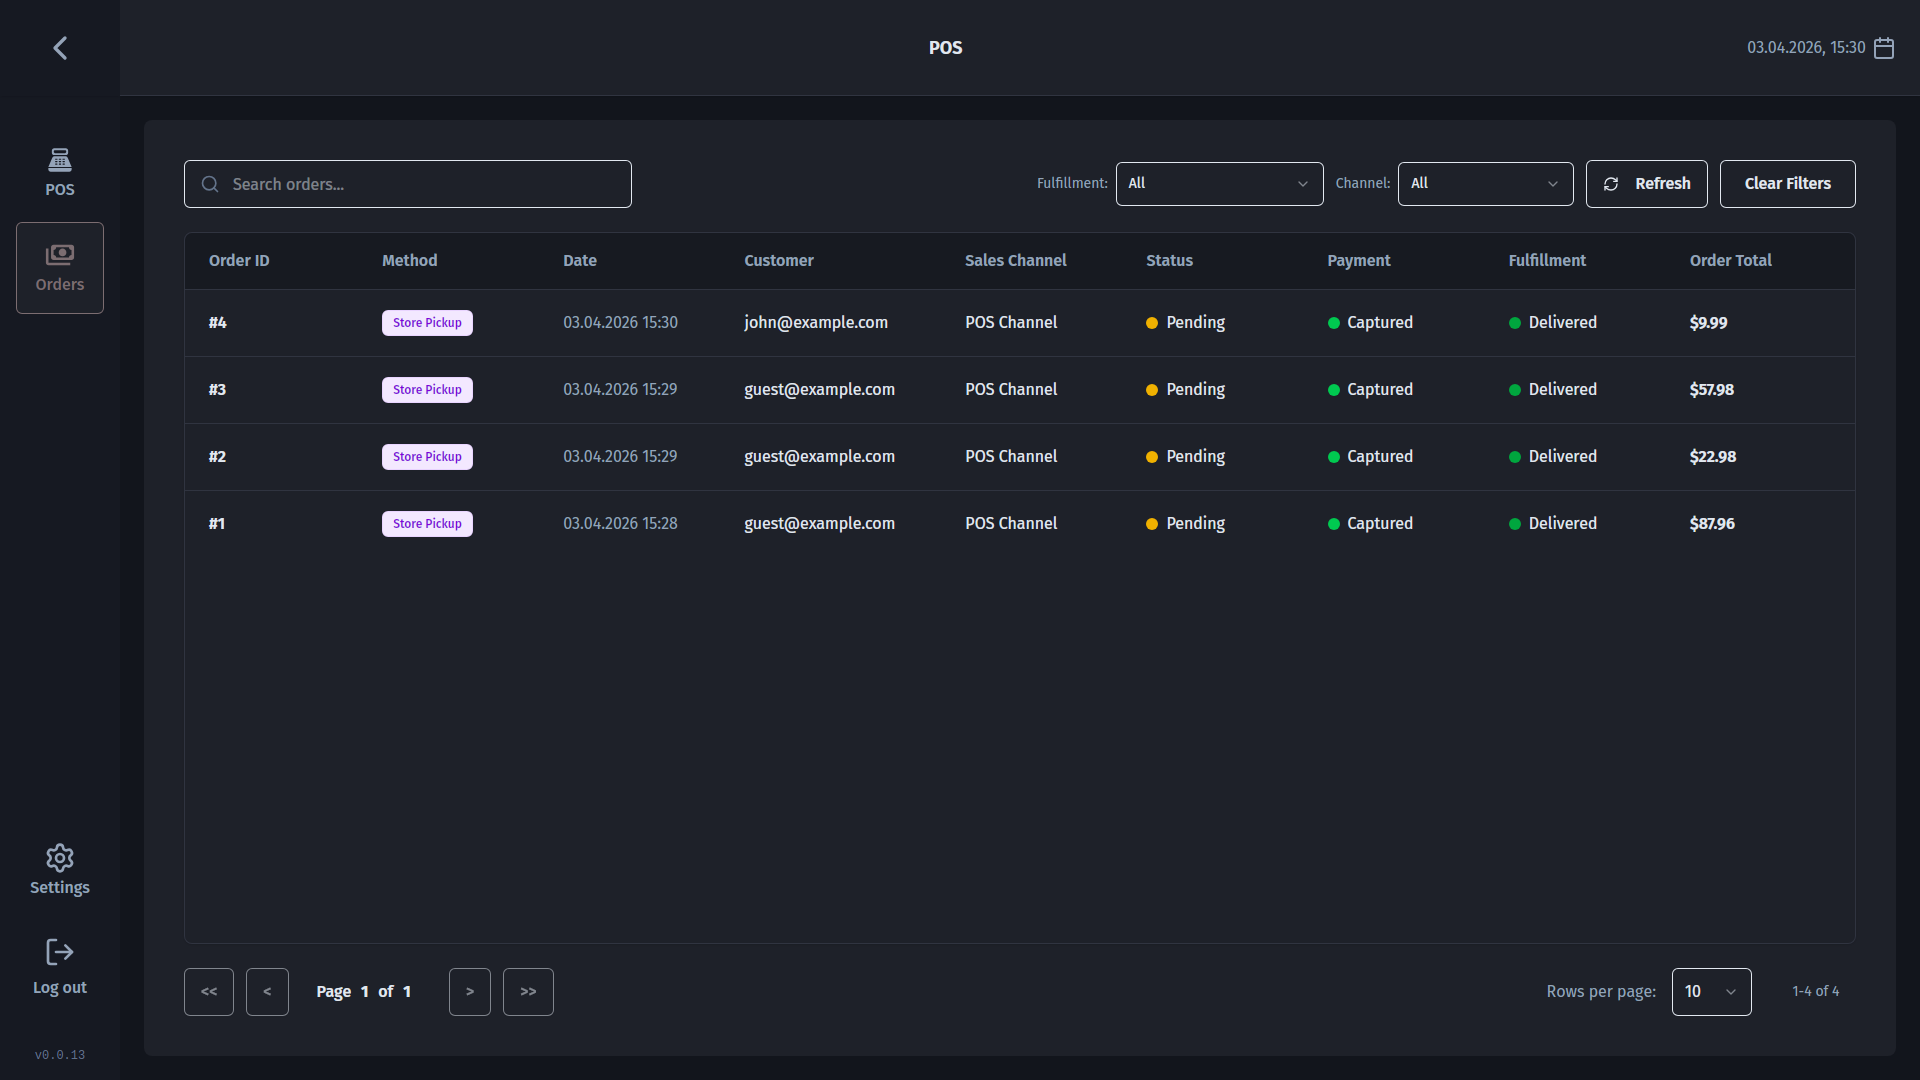Open the Channel filter dropdown
Screen dimensions: 1920x1080
click(x=1486, y=184)
